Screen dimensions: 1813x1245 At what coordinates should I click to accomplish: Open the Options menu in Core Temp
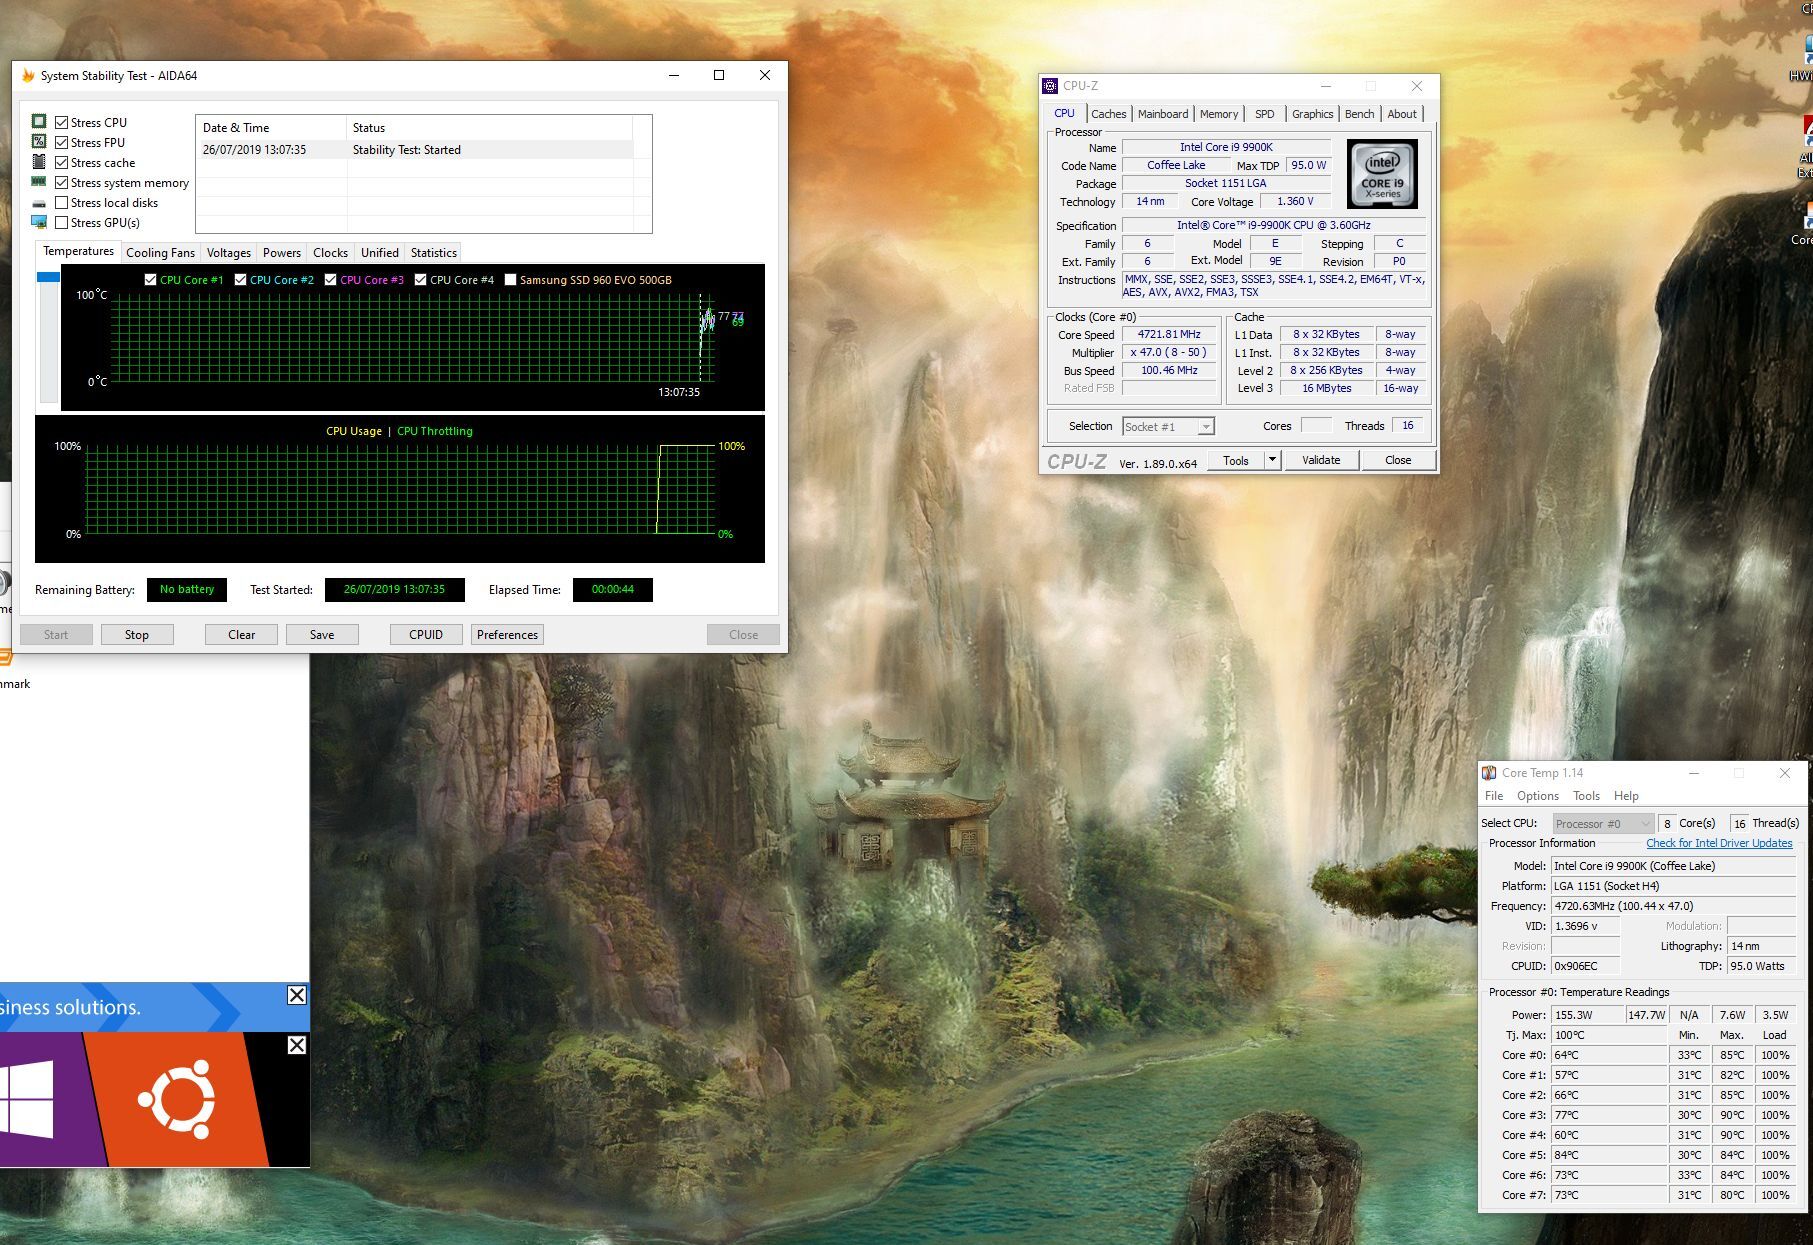point(1538,796)
